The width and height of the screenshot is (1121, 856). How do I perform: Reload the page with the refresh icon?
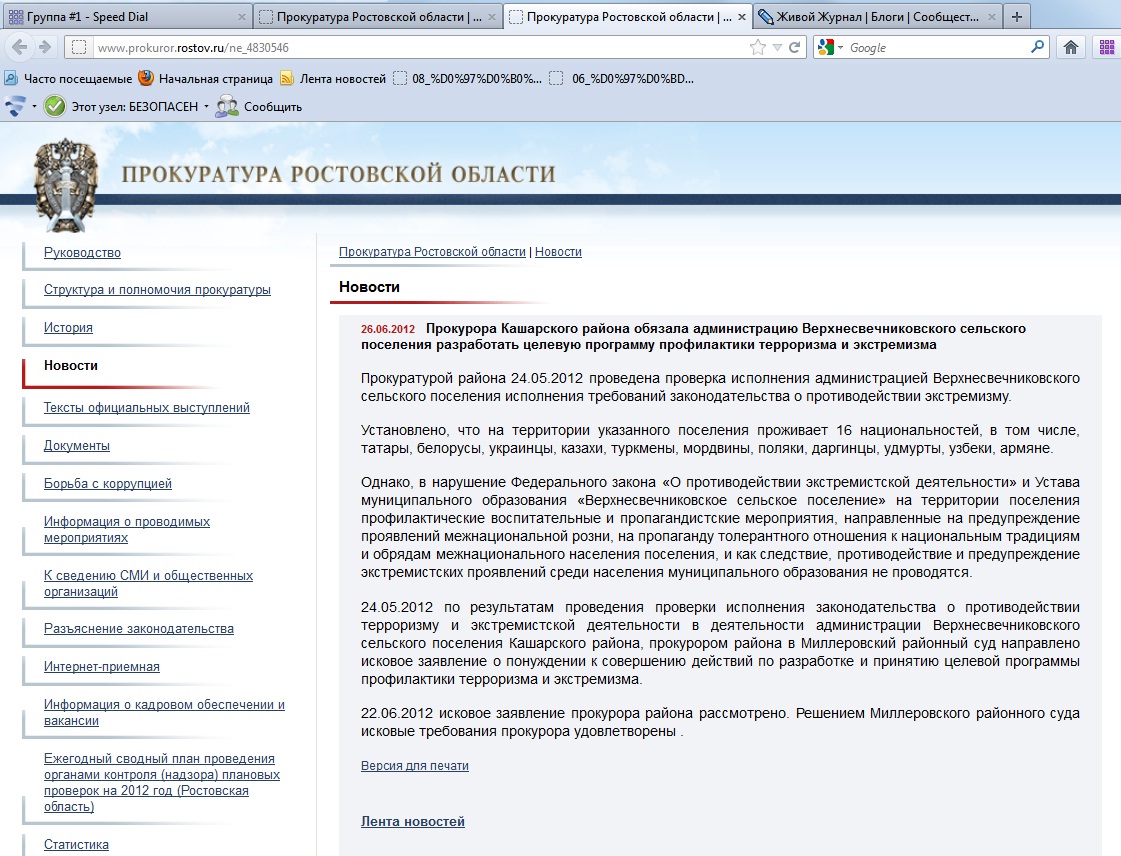tap(795, 47)
